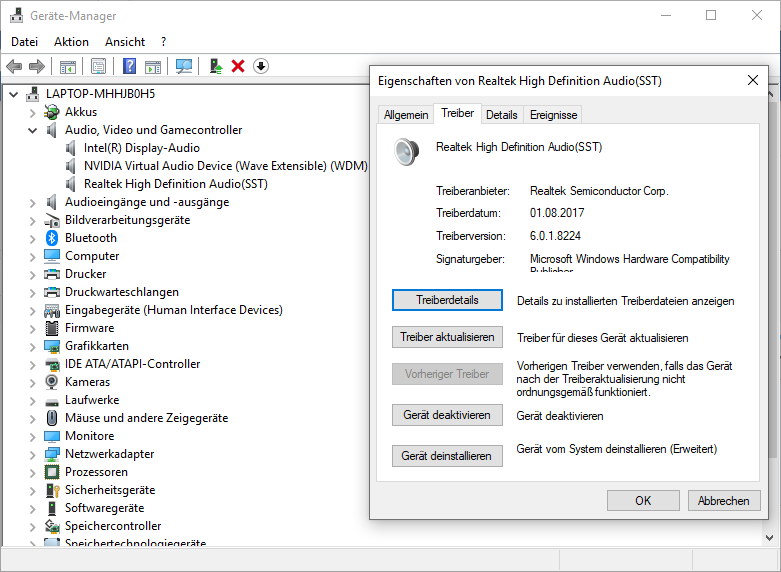Switch to the Allgemein tab
This screenshot has width=781, height=572.
point(406,115)
